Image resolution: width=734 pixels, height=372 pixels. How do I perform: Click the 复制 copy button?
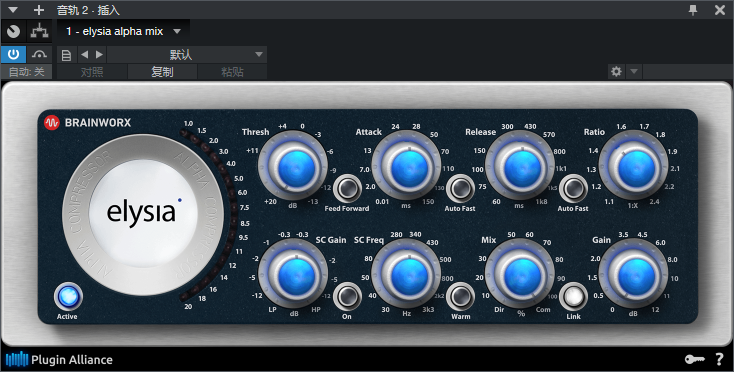click(x=162, y=72)
